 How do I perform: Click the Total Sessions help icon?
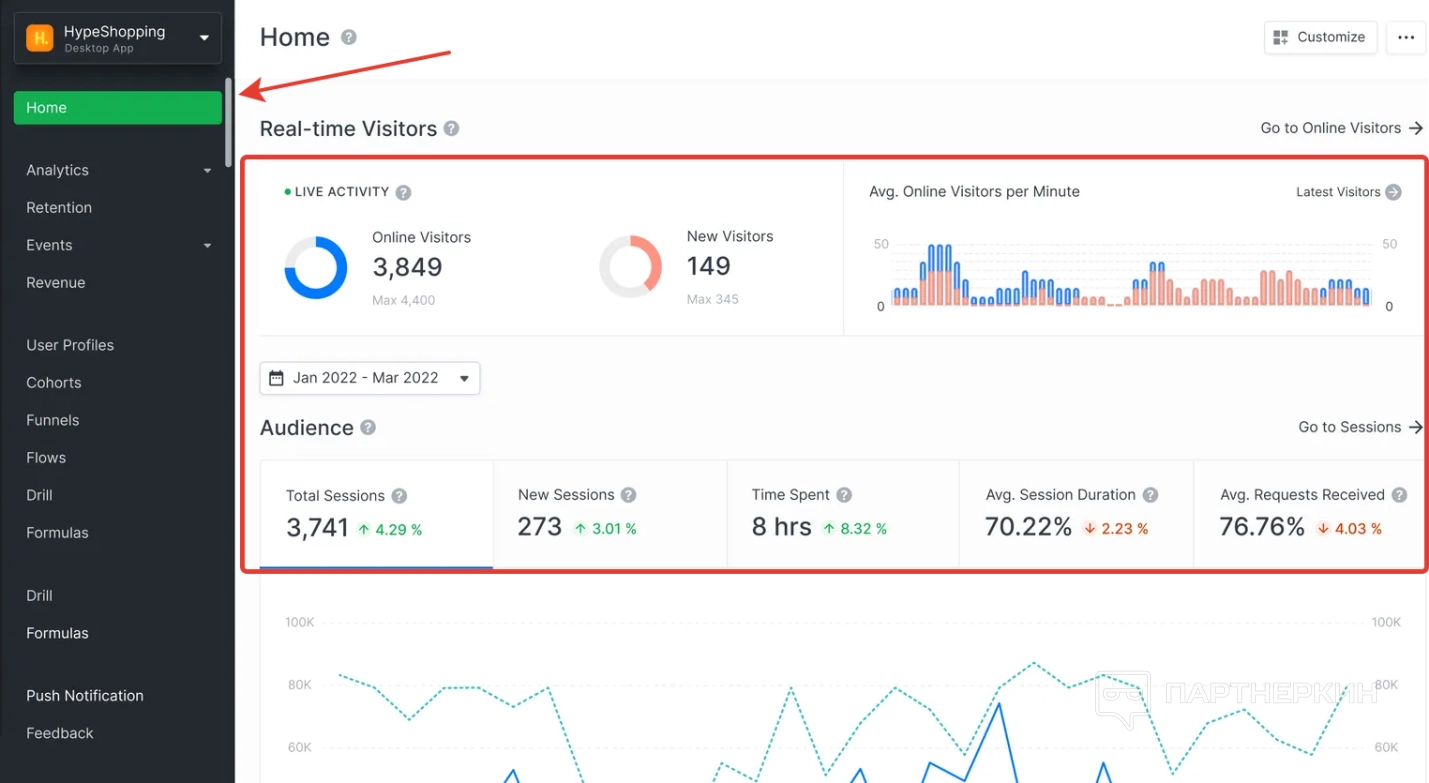click(399, 496)
